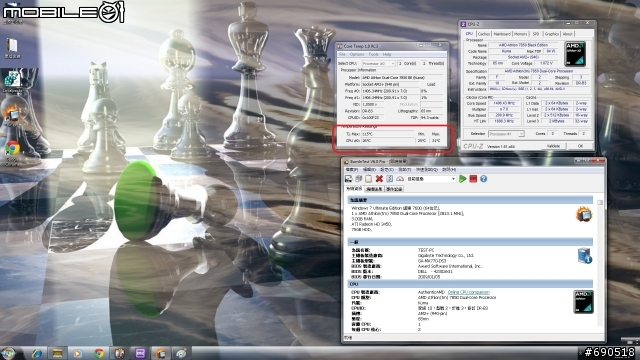This screenshot has height=360, width=640.
Task: Switch to BurnInTest via taskbar flame icon
Action: 161,353
